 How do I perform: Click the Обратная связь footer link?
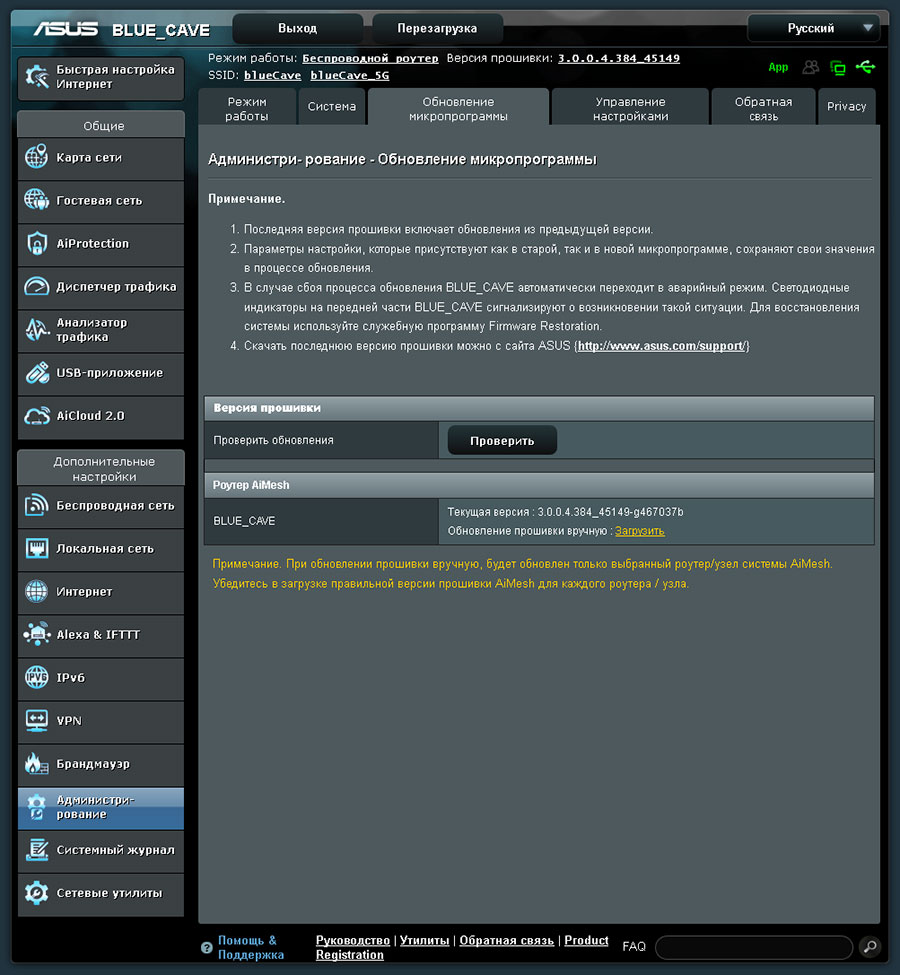pos(506,940)
